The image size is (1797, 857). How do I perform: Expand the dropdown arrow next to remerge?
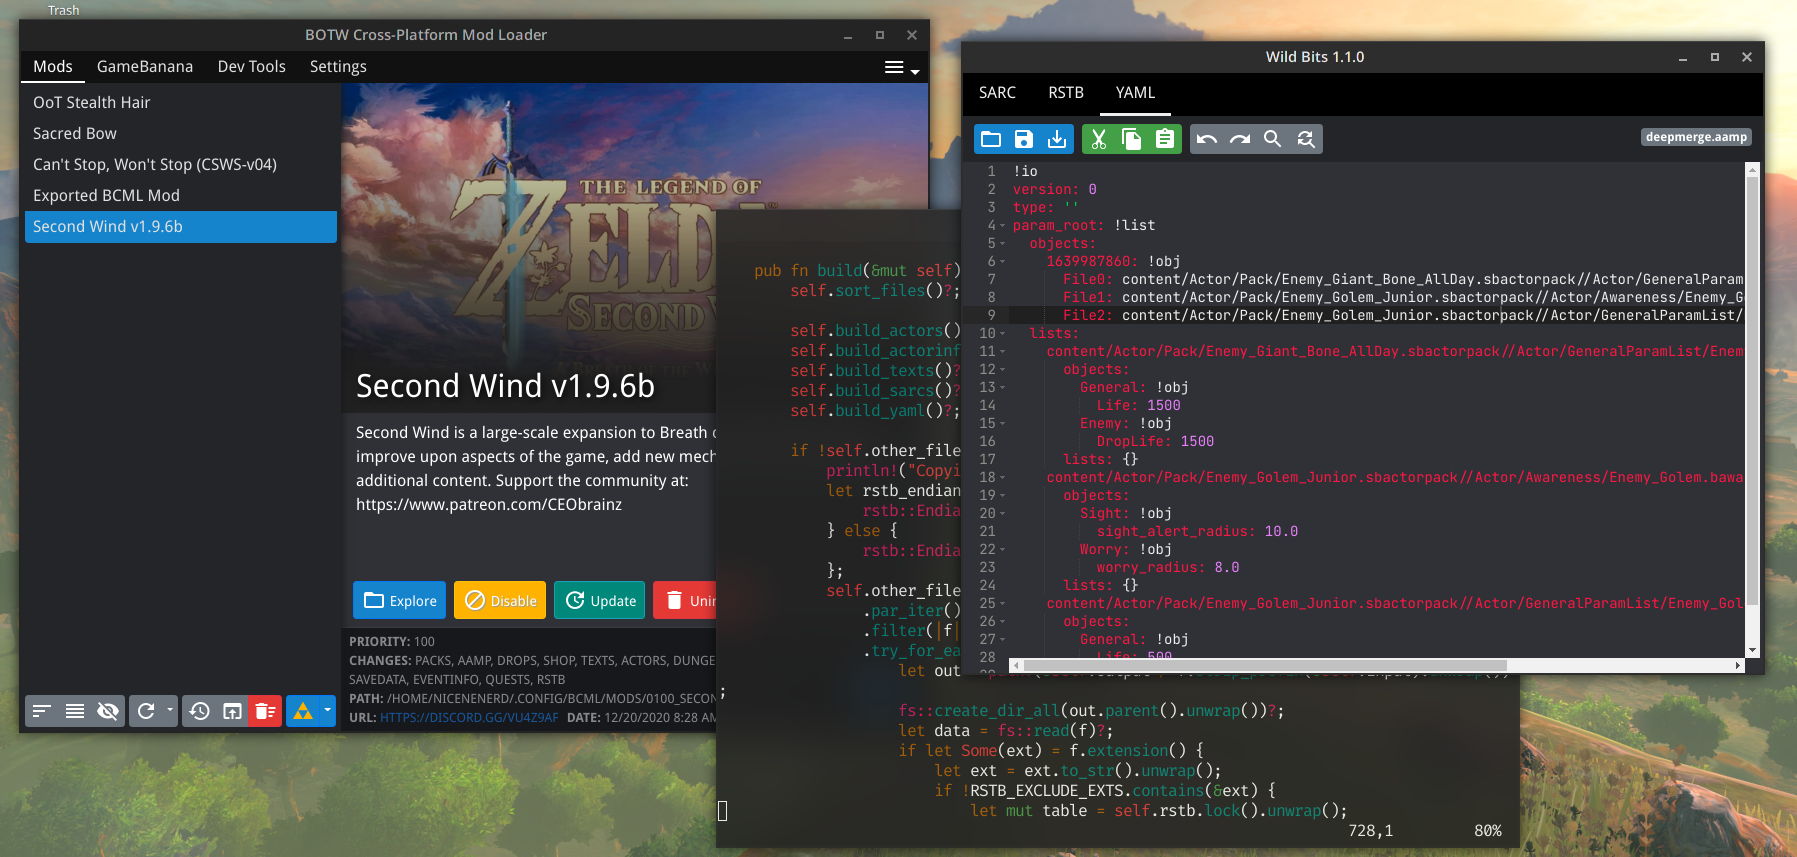point(170,710)
